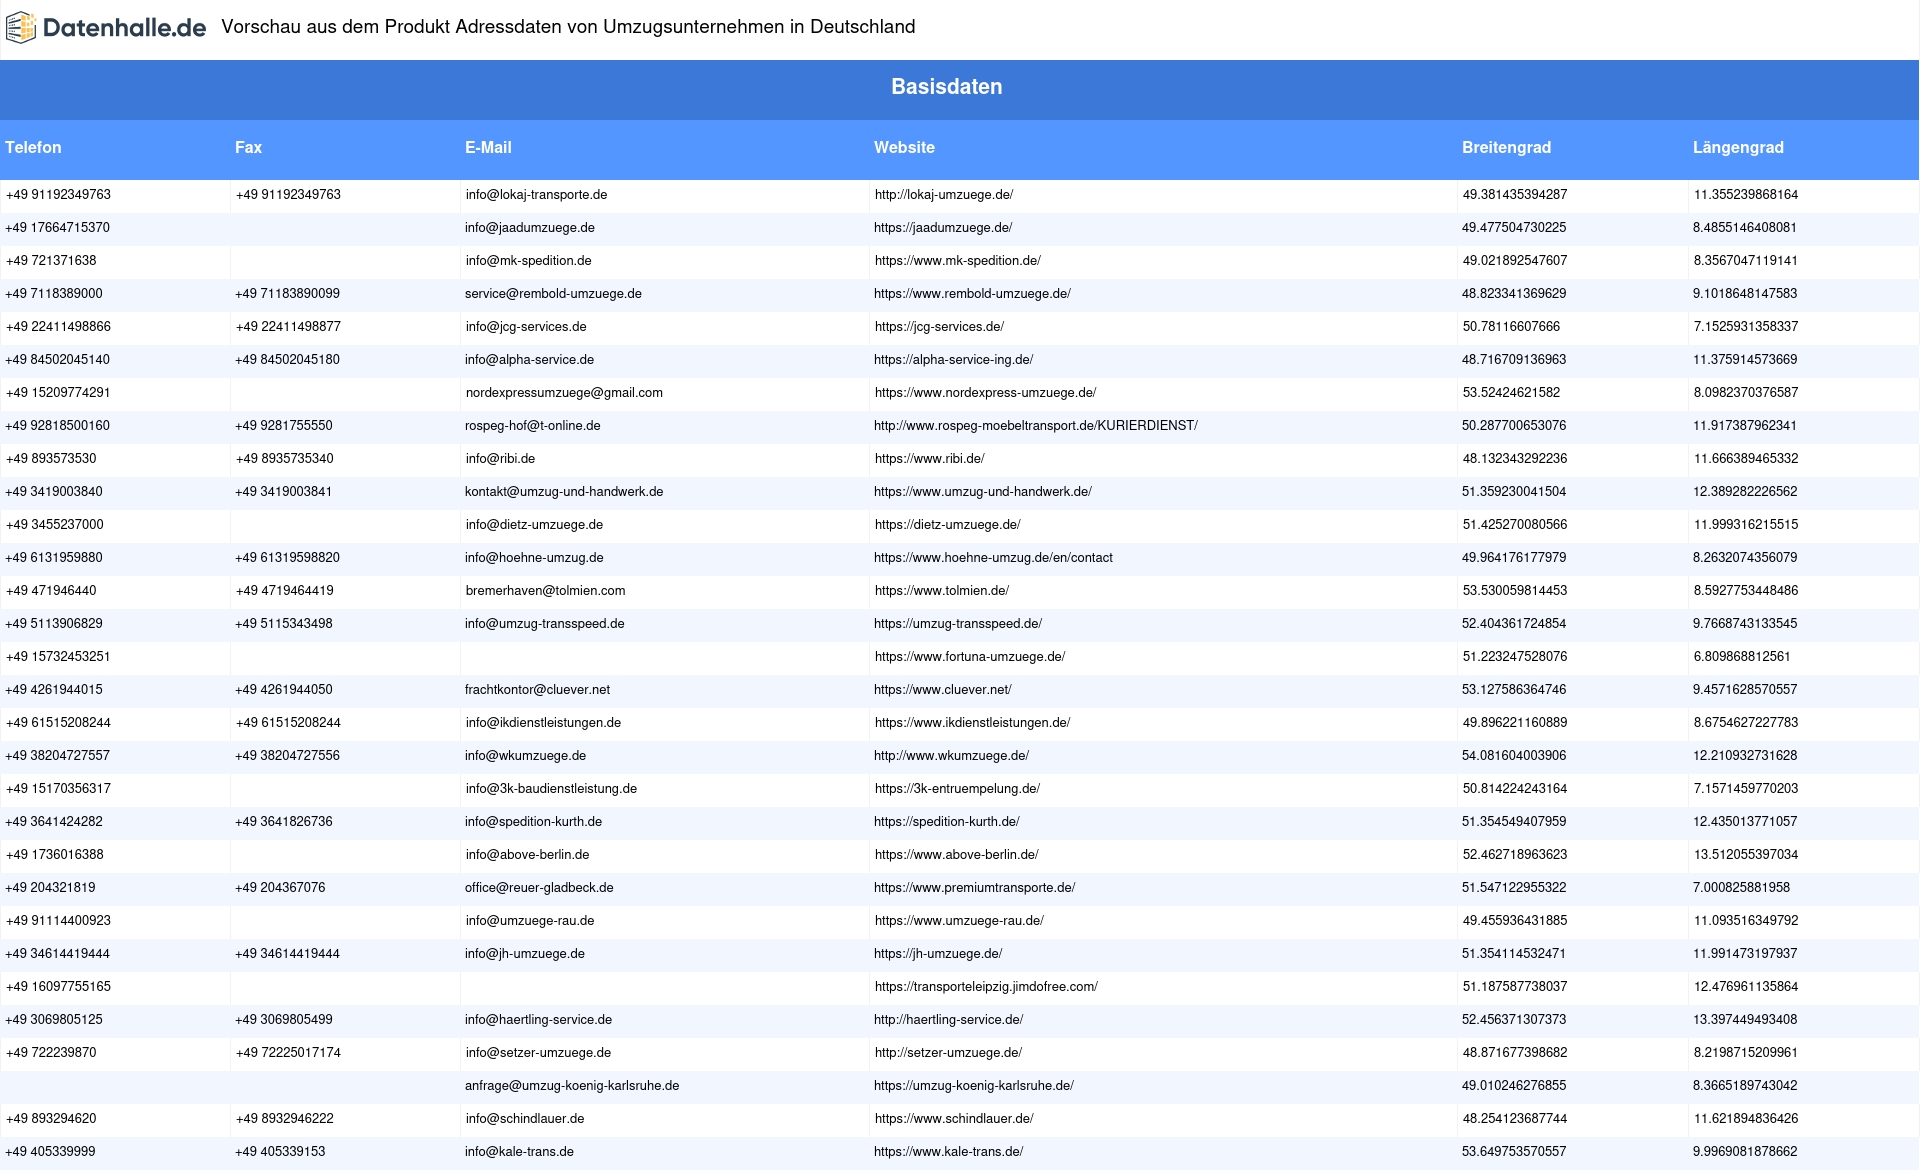Select phone number +49 15732453251

click(58, 657)
